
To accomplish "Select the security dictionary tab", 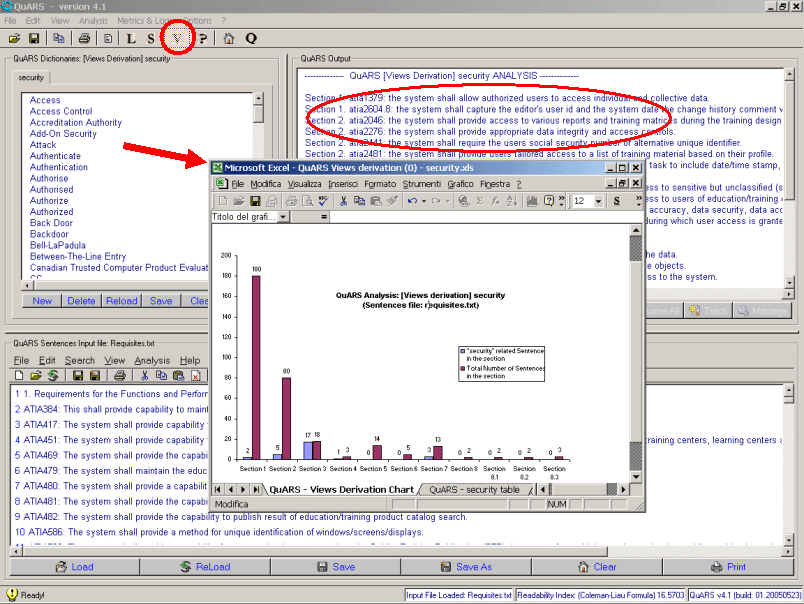I will point(31,77).
